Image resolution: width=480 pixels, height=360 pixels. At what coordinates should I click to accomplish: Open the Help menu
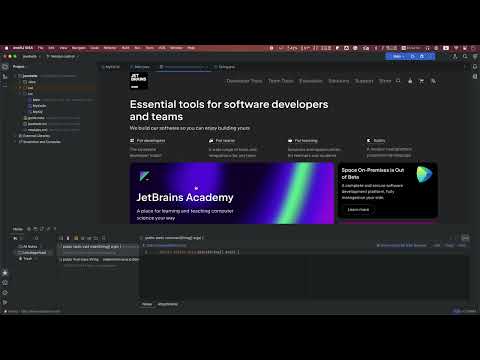click(191, 48)
